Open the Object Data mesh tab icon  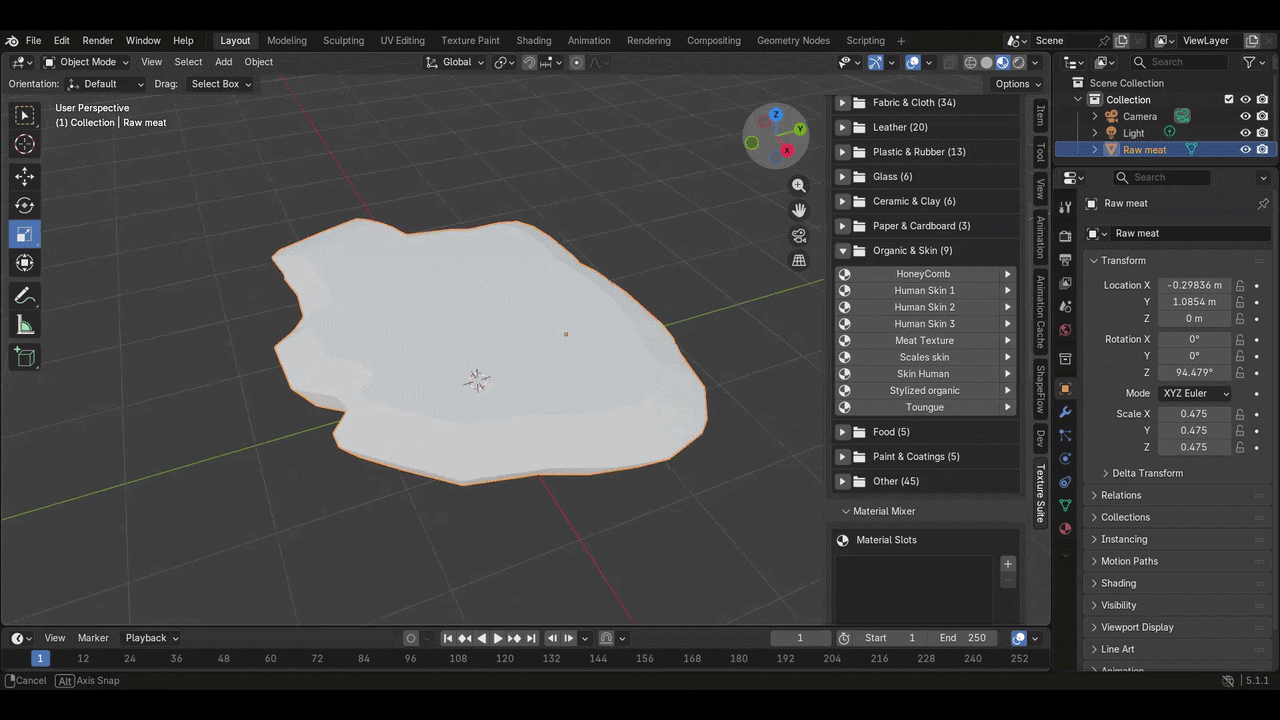tap(1065, 505)
